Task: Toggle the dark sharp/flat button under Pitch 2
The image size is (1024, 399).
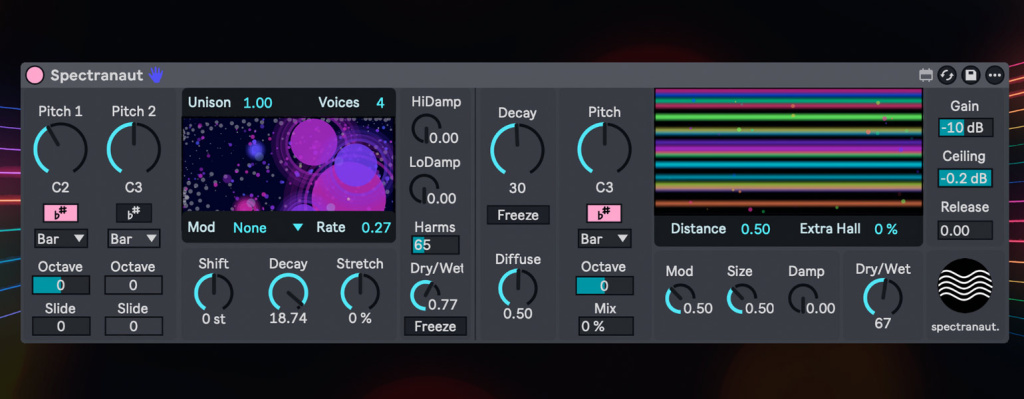Action: [134, 213]
